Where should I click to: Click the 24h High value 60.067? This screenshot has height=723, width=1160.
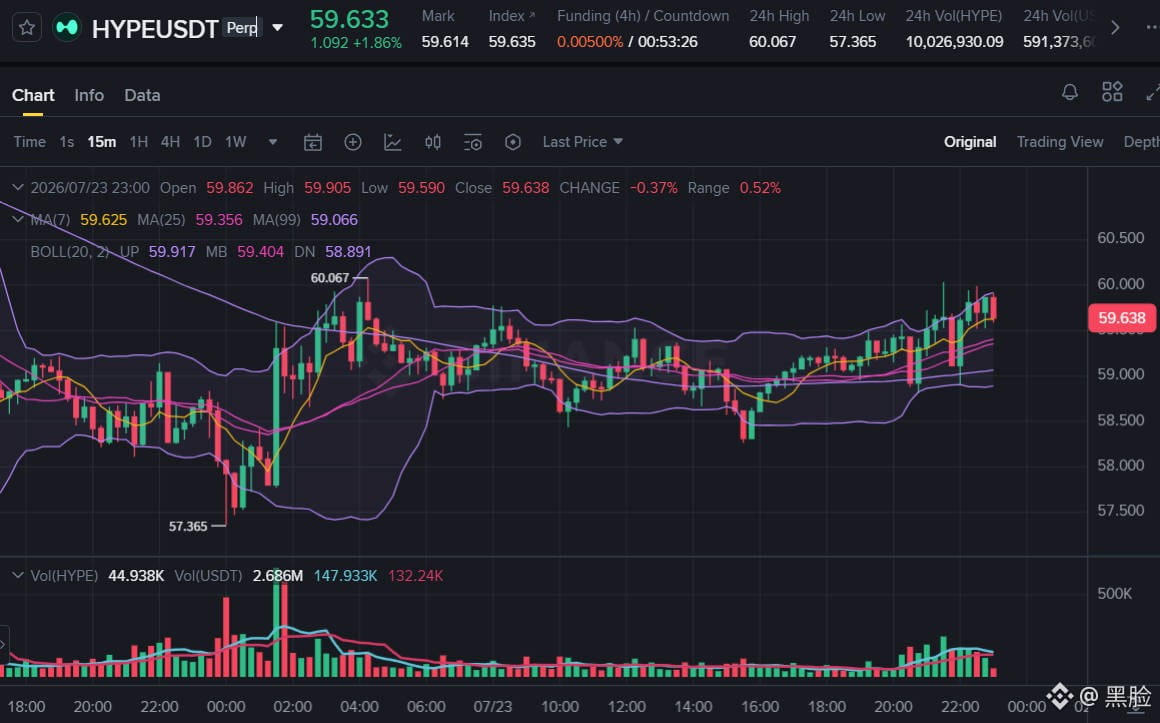pyautogui.click(x=772, y=42)
